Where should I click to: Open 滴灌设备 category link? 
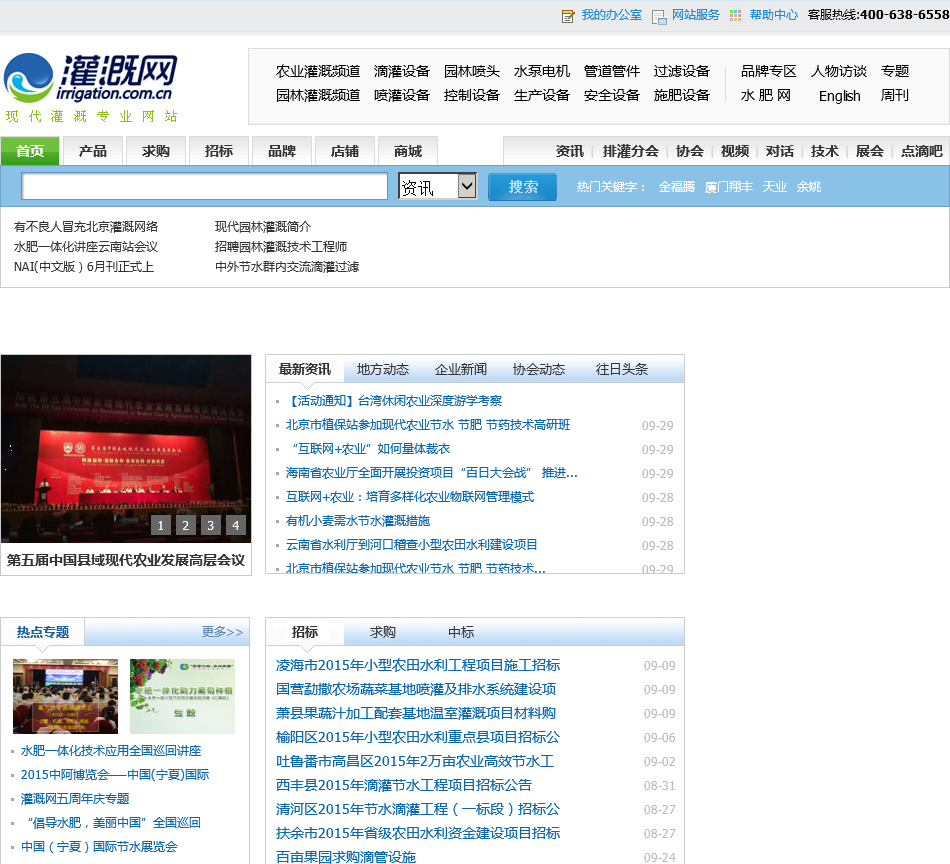(x=402, y=71)
